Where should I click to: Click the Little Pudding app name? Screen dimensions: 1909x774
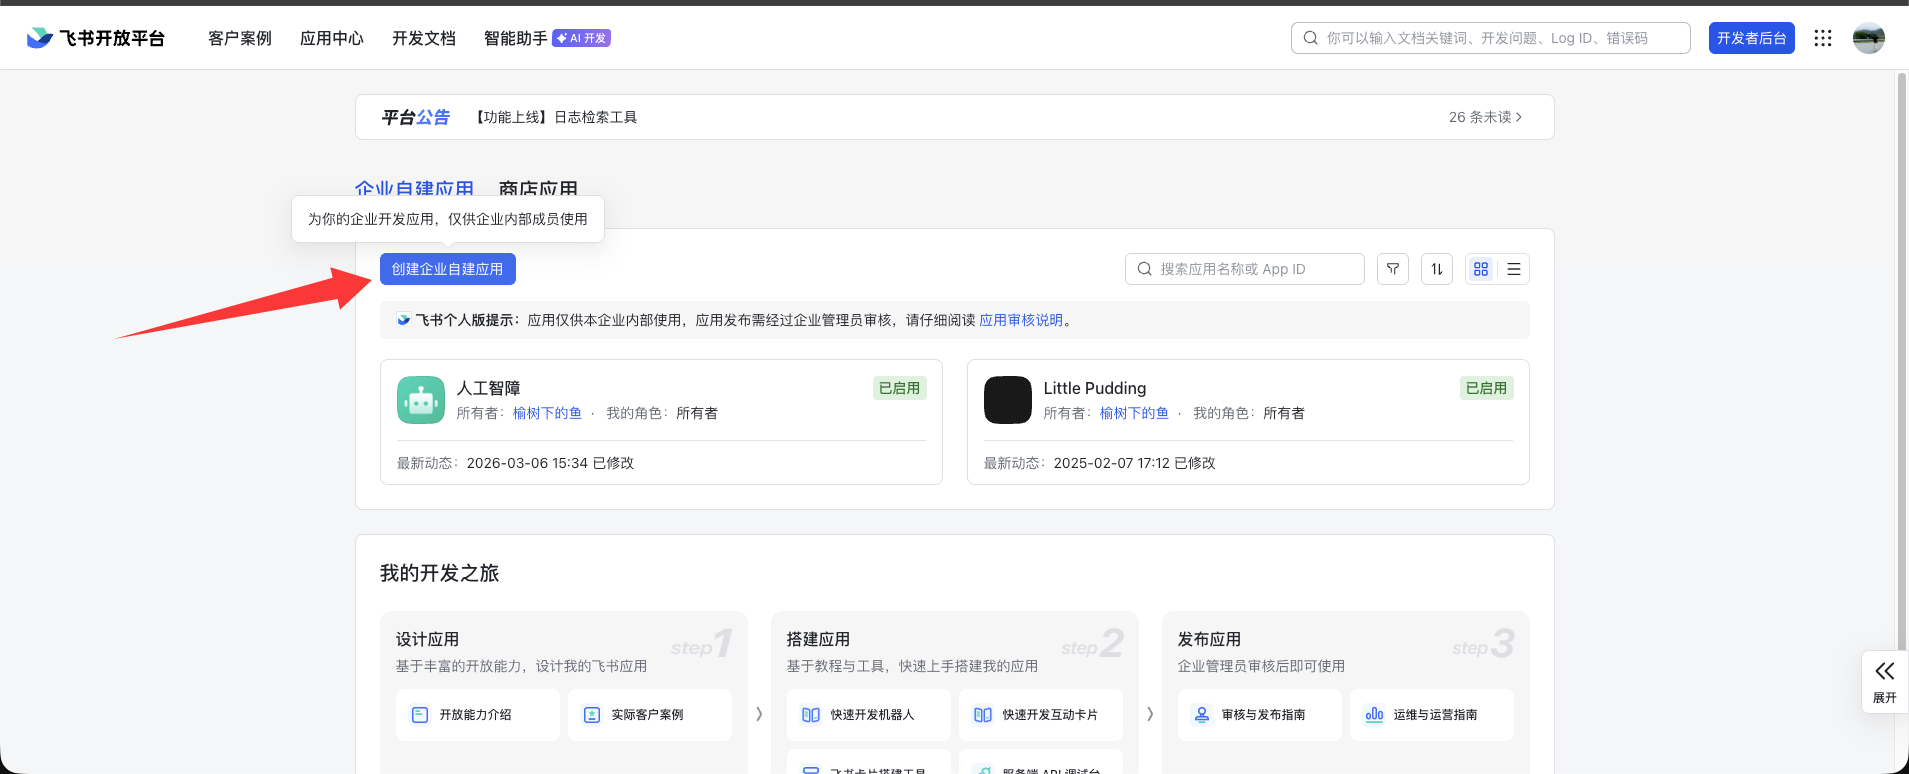[1095, 388]
